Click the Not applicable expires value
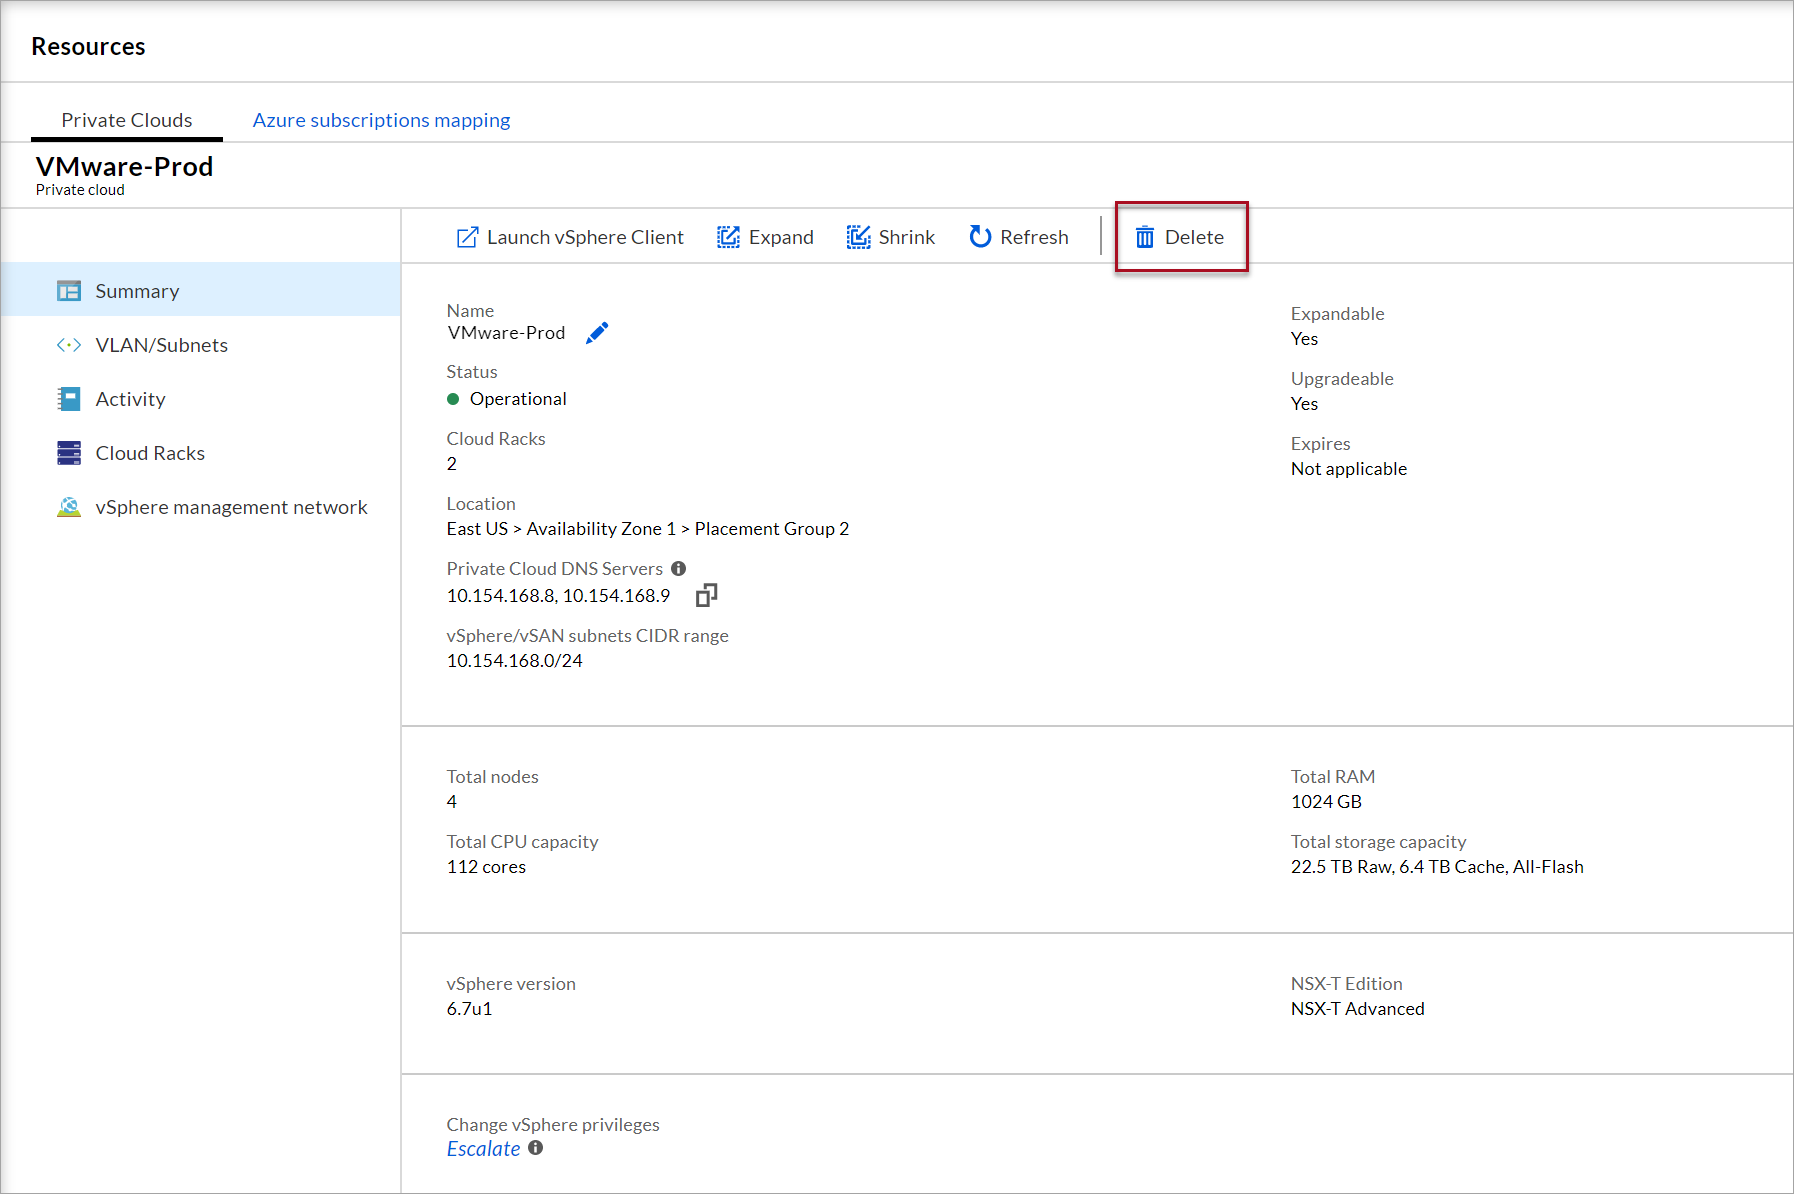 1349,469
